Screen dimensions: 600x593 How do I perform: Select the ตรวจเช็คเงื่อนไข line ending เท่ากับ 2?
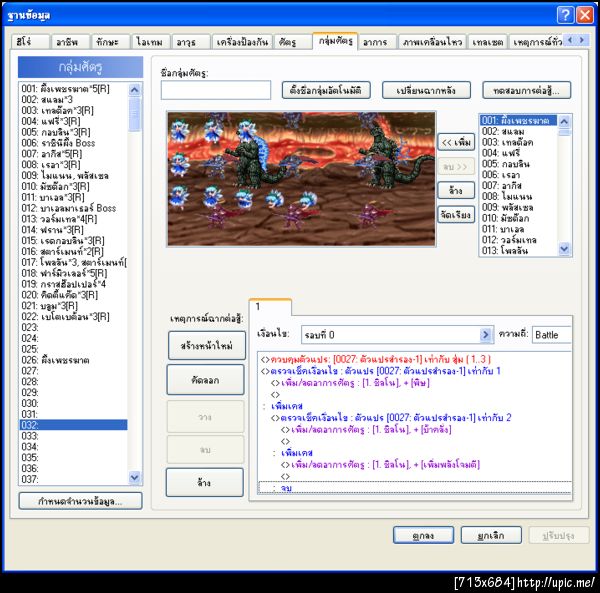coord(415,417)
